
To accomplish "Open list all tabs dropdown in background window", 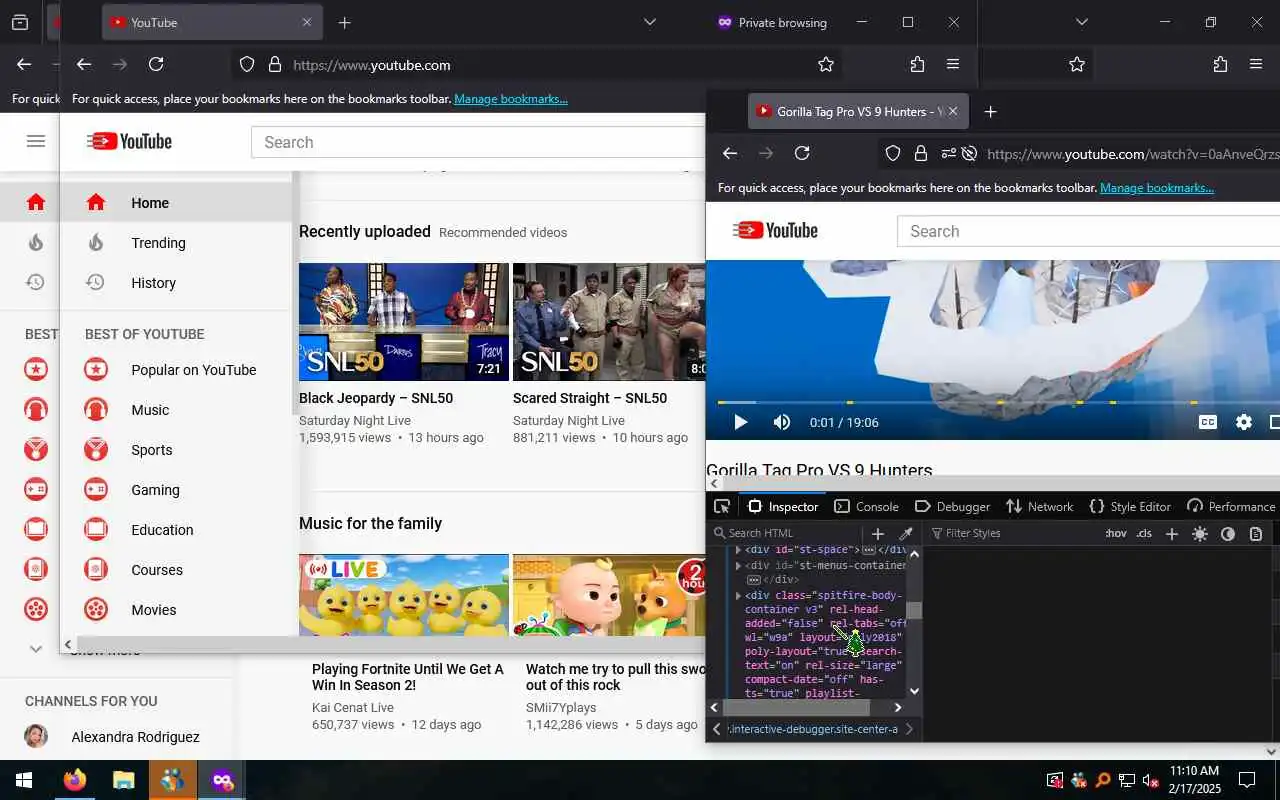I will tap(1081, 22).
